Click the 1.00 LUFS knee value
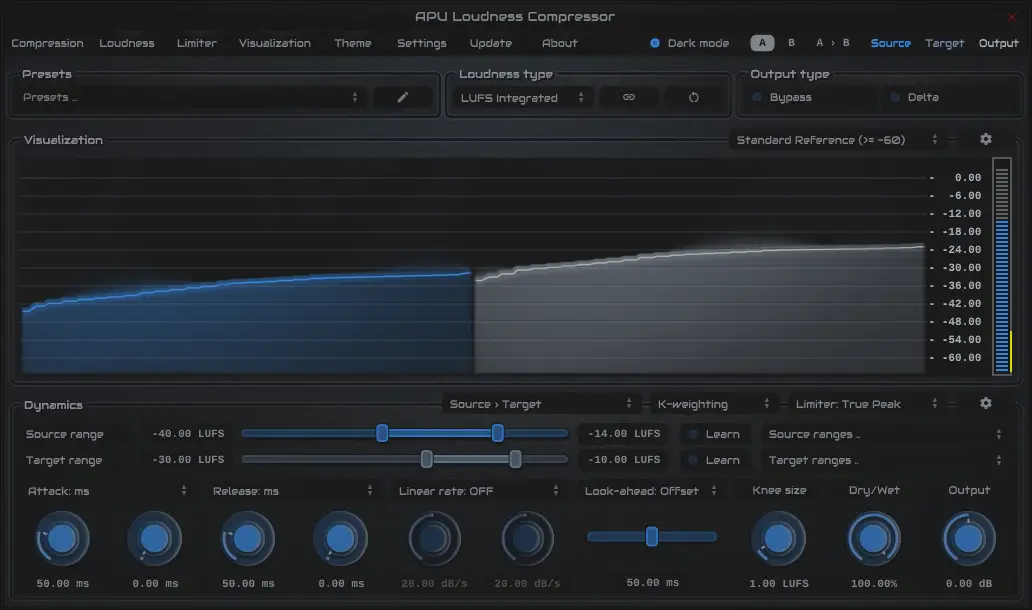 pyautogui.click(x=779, y=584)
